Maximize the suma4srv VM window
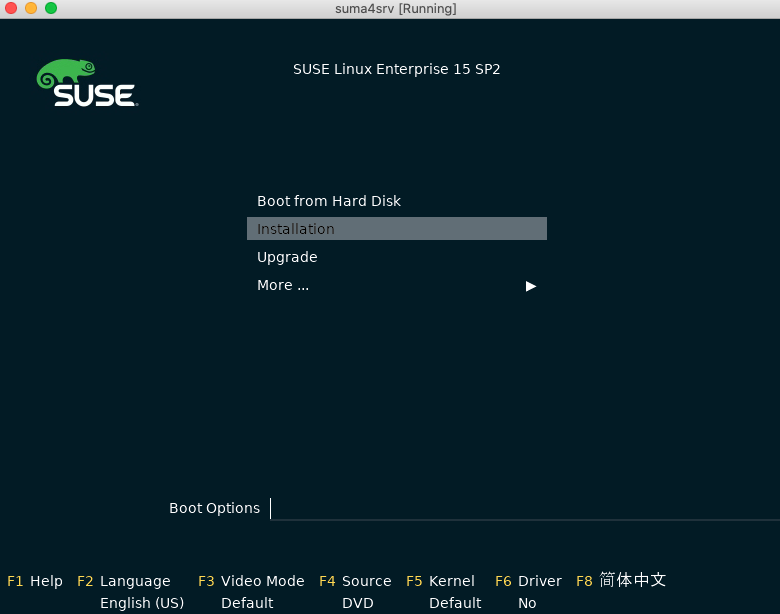The width and height of the screenshot is (780, 614). point(51,8)
